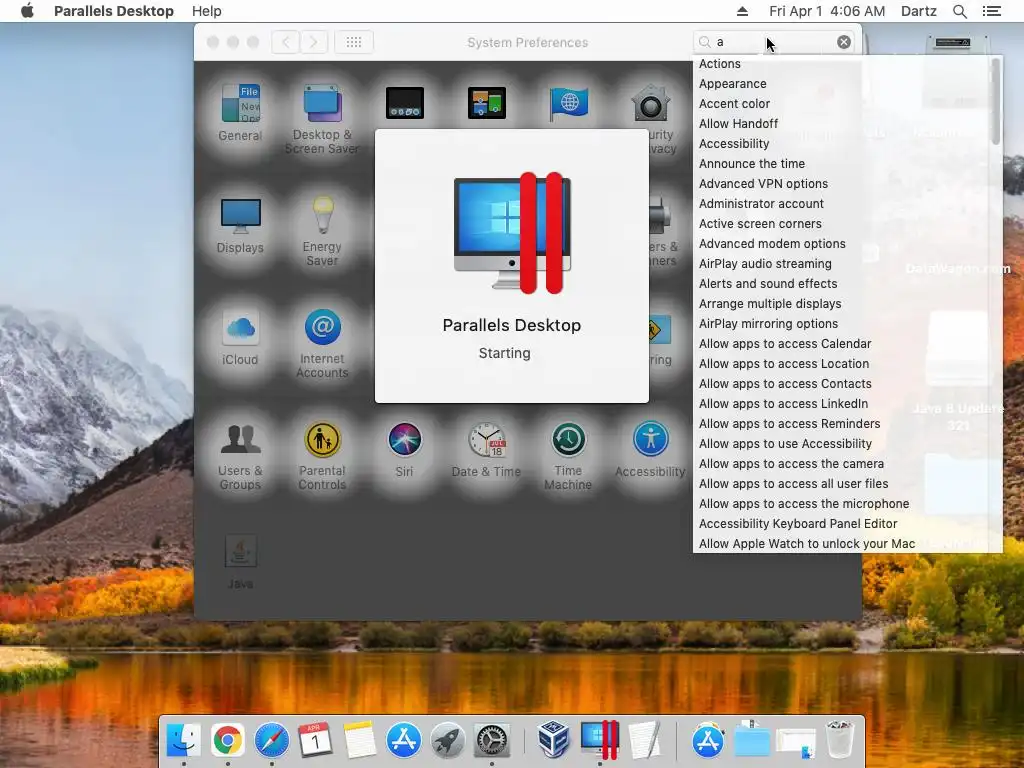
Task: Launch Safari from the Dock
Action: (272, 740)
